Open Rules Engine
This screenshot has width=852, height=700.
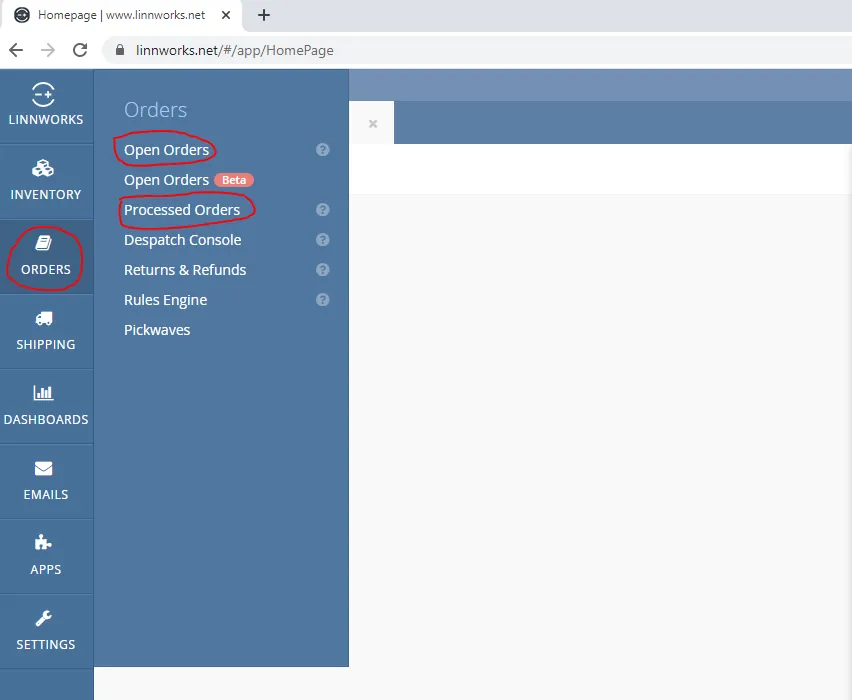click(166, 300)
